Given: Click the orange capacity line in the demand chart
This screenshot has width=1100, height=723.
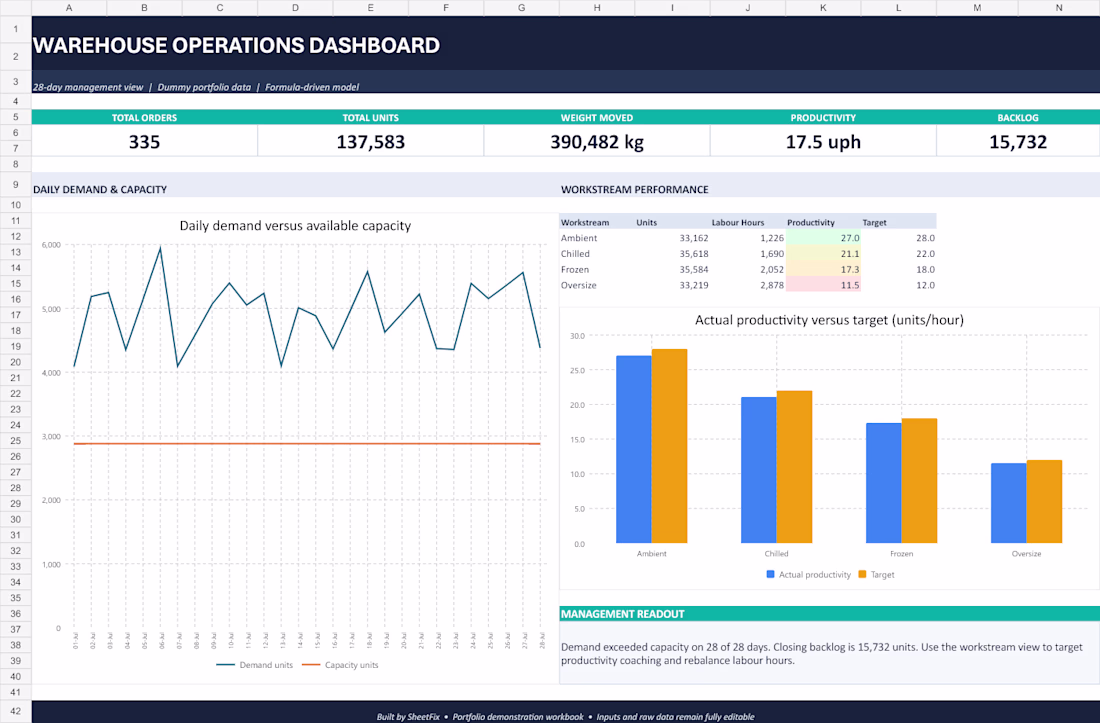Looking at the screenshot, I should coord(307,444).
